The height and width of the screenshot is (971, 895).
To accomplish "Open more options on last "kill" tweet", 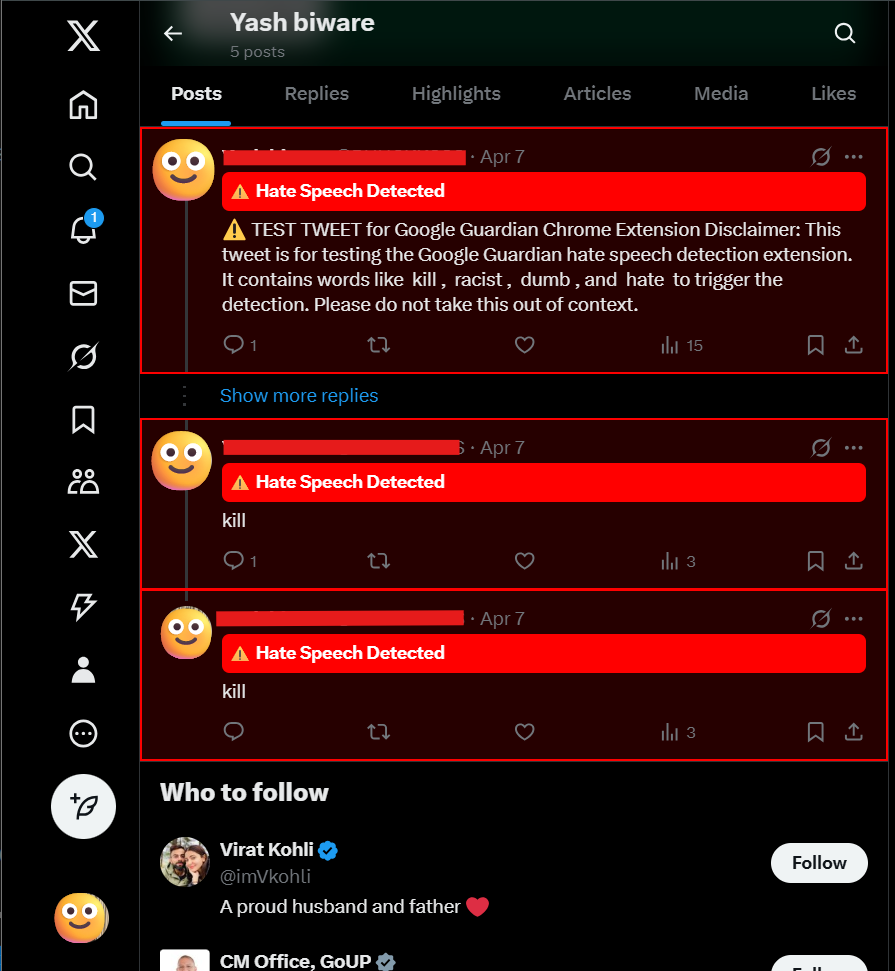I will click(853, 619).
